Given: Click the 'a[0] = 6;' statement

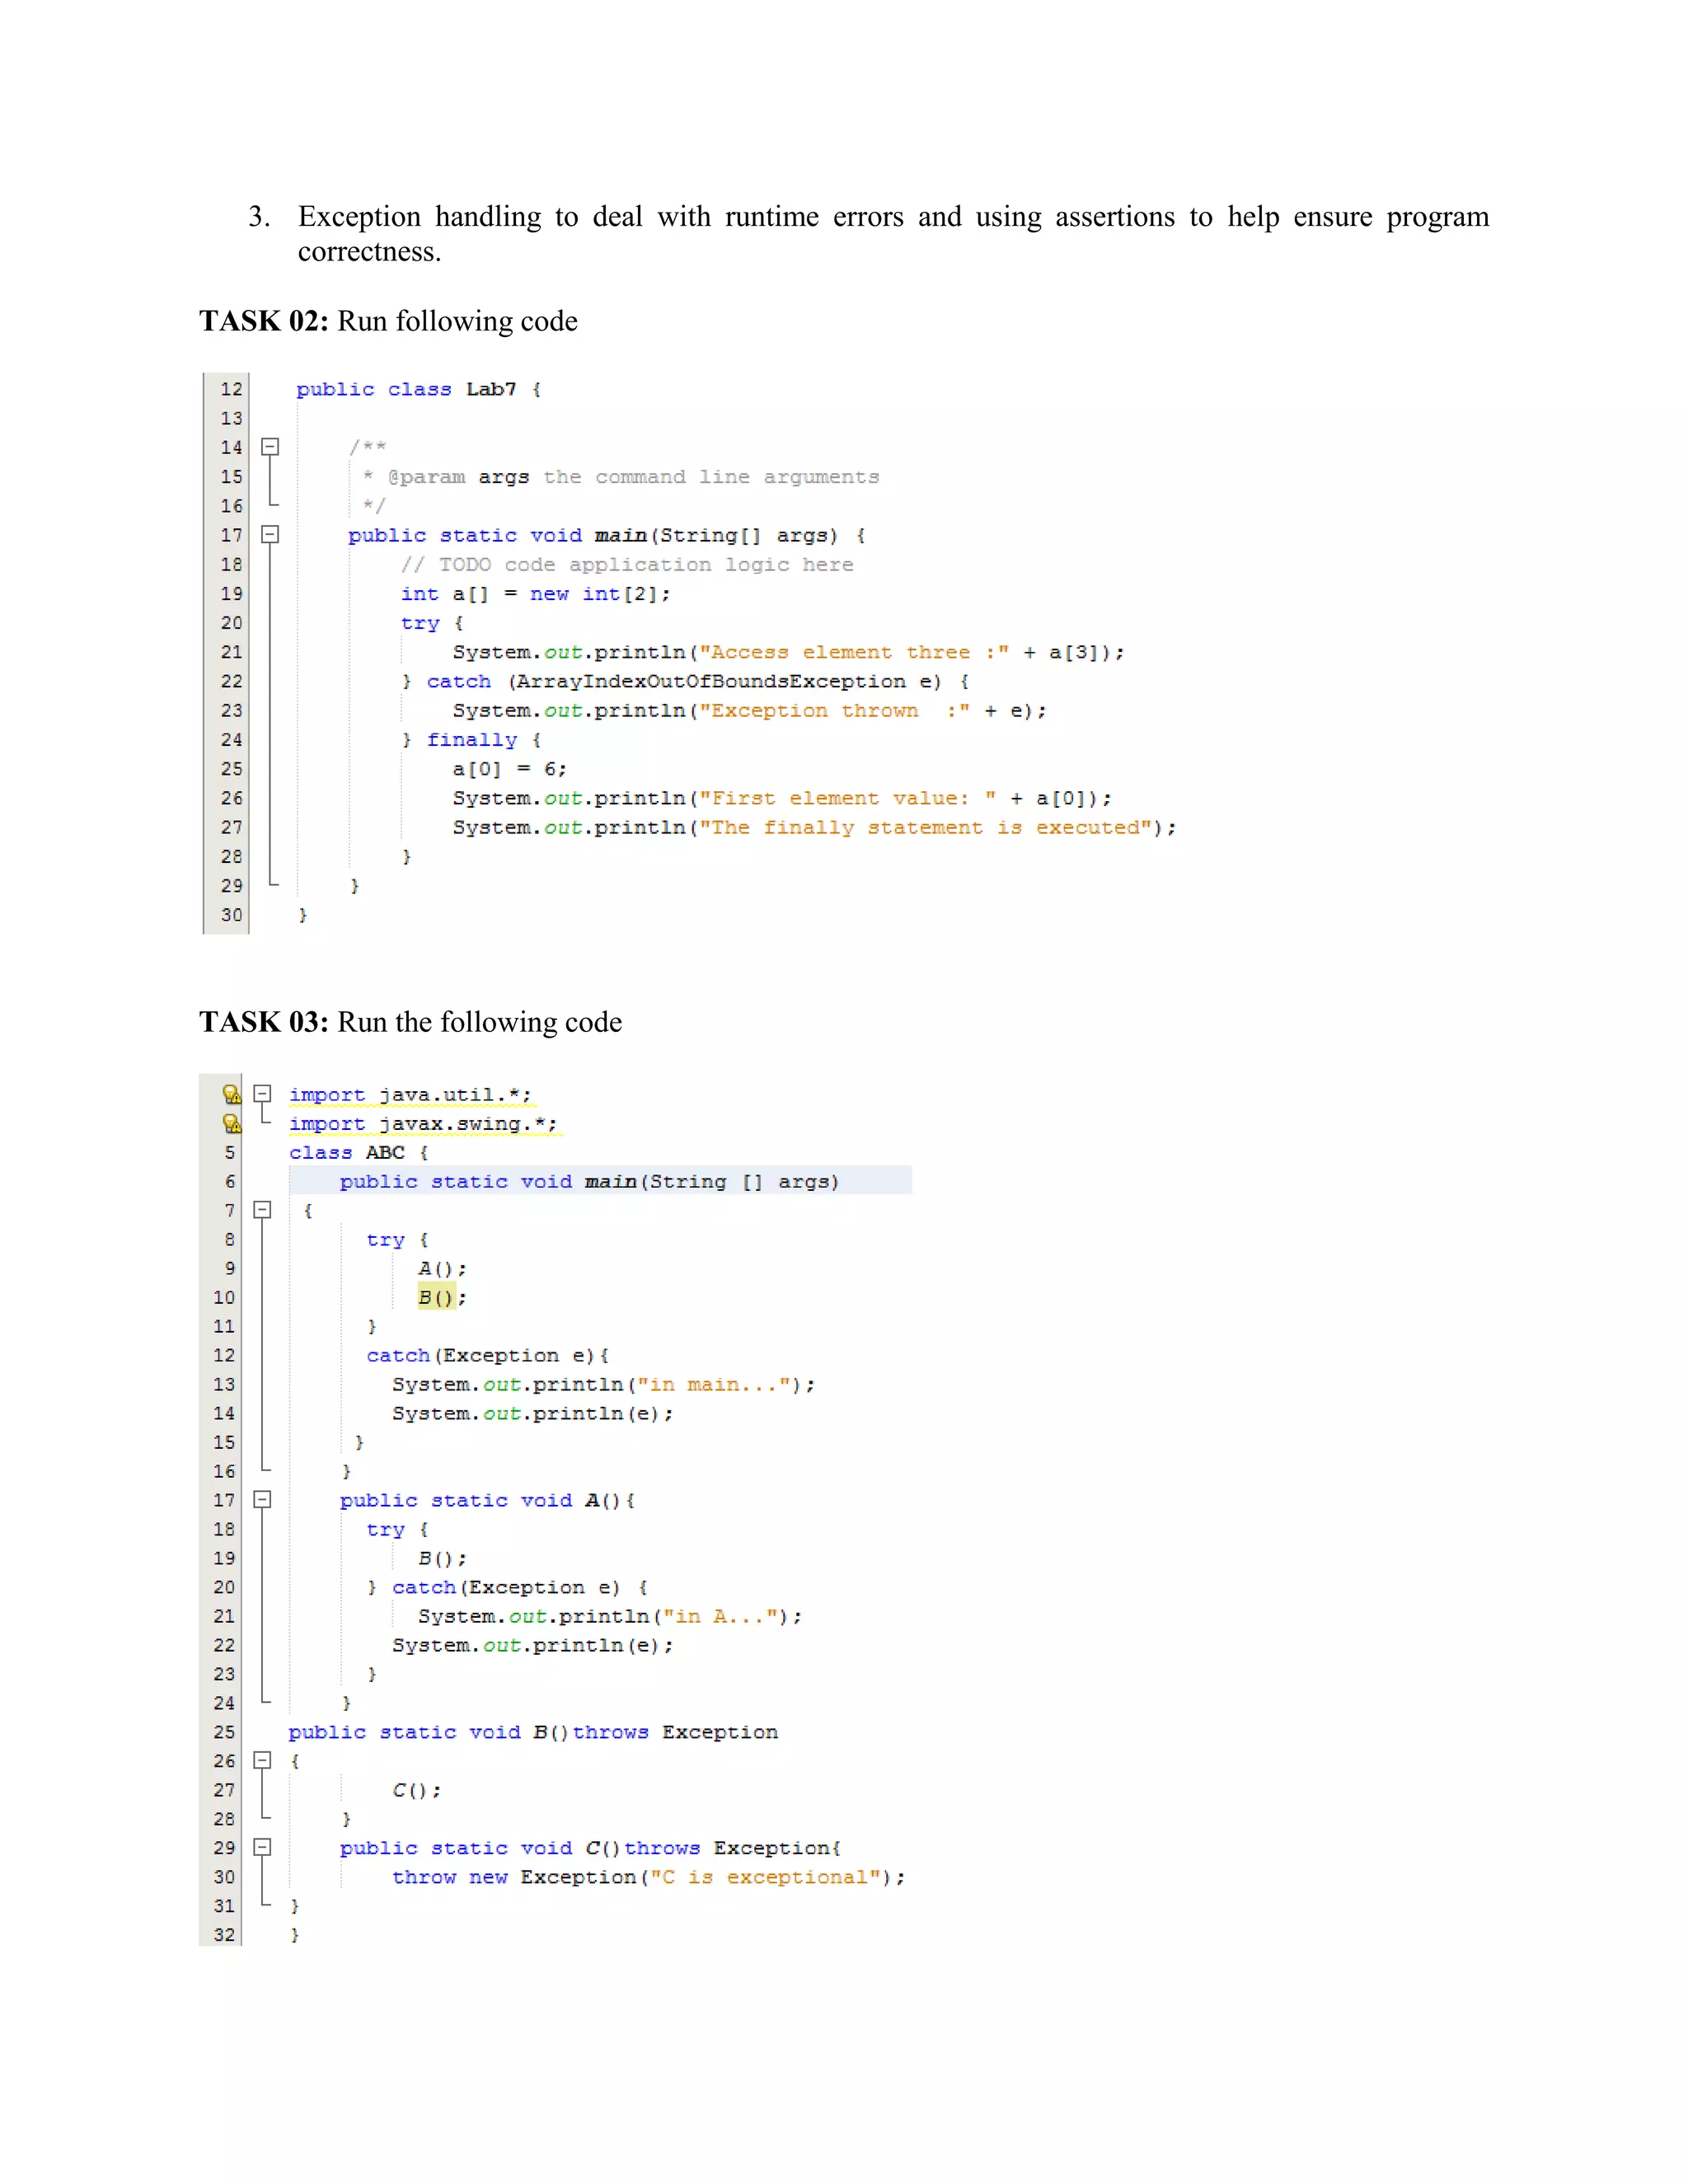Looking at the screenshot, I should tap(509, 769).
